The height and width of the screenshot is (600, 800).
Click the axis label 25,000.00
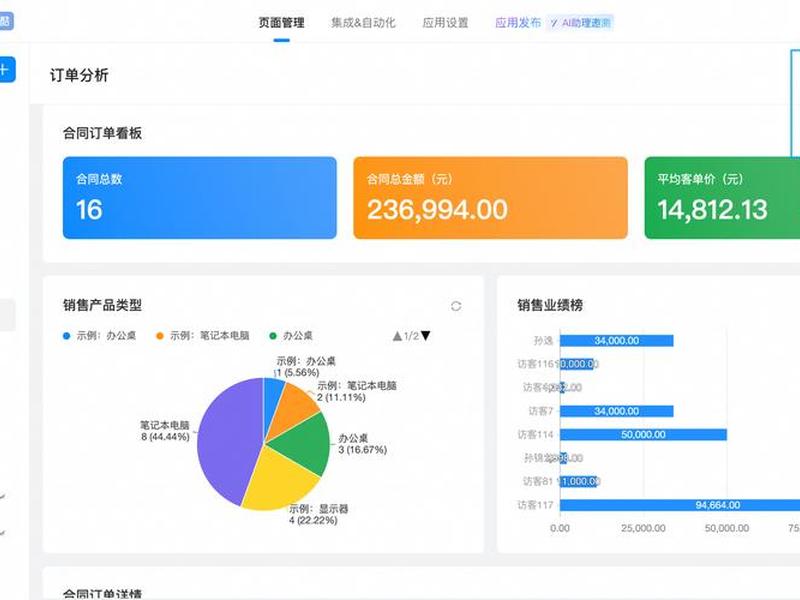(643, 528)
